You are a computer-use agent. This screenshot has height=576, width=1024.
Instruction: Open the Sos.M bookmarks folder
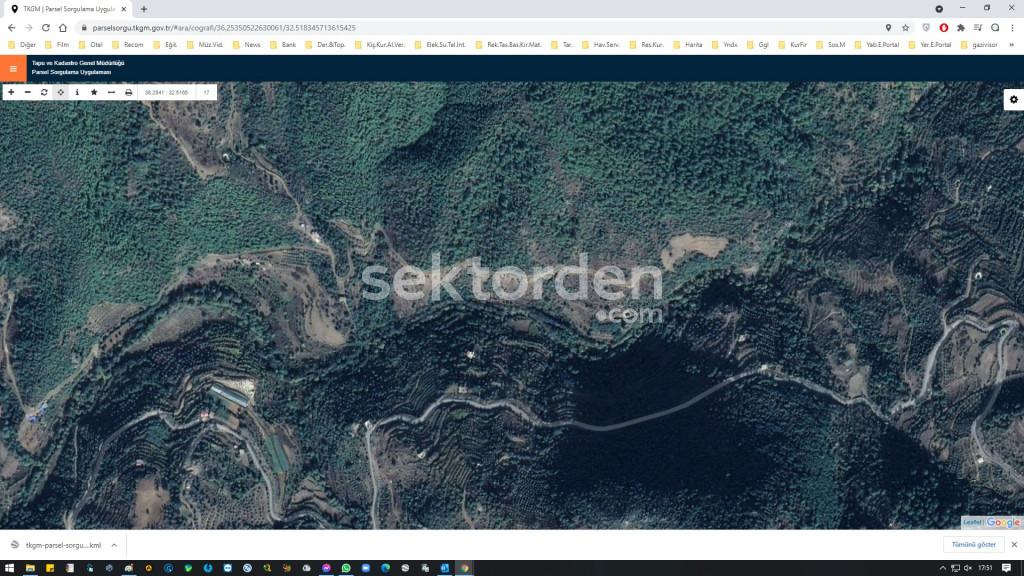click(831, 44)
